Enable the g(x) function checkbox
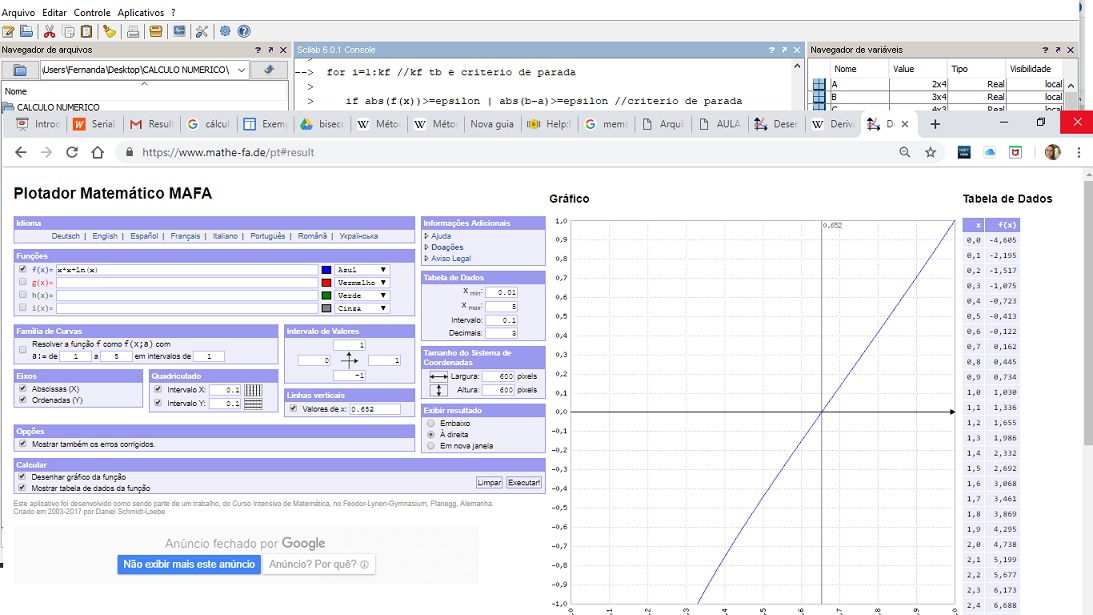The width and height of the screenshot is (1093, 615). coord(23,283)
